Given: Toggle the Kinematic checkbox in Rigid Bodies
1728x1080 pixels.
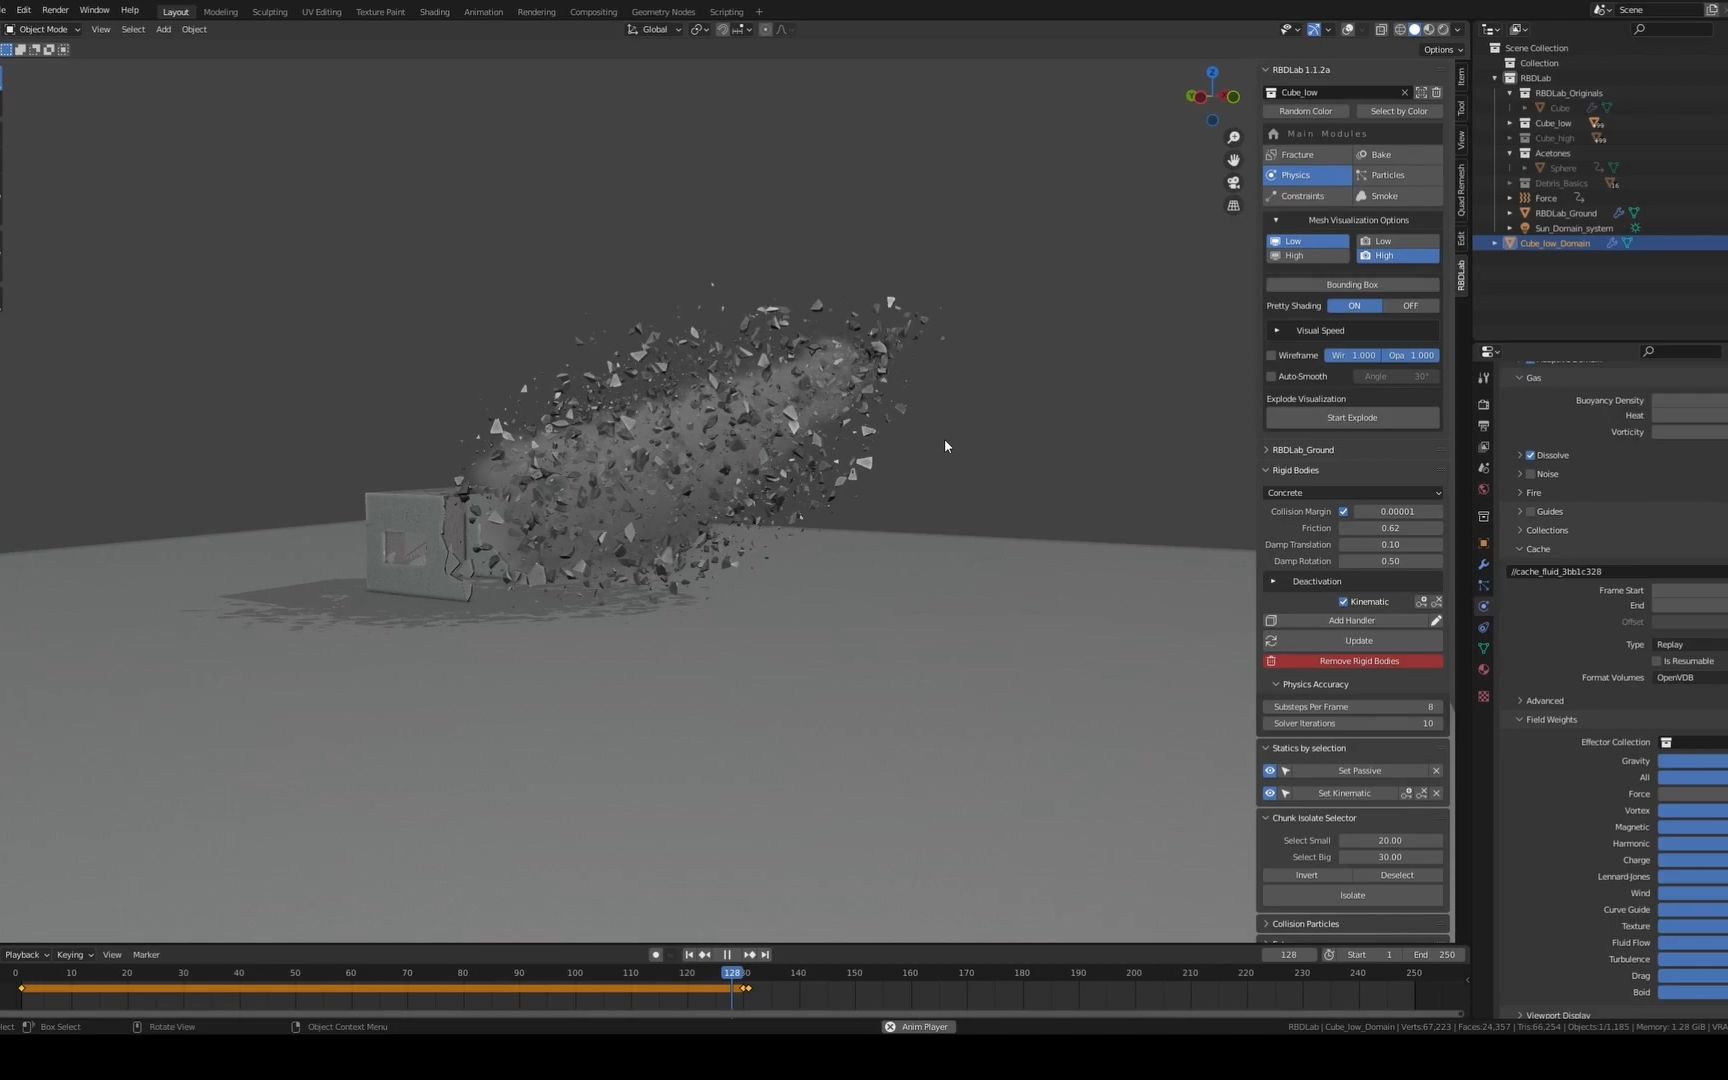Looking at the screenshot, I should click(x=1345, y=601).
